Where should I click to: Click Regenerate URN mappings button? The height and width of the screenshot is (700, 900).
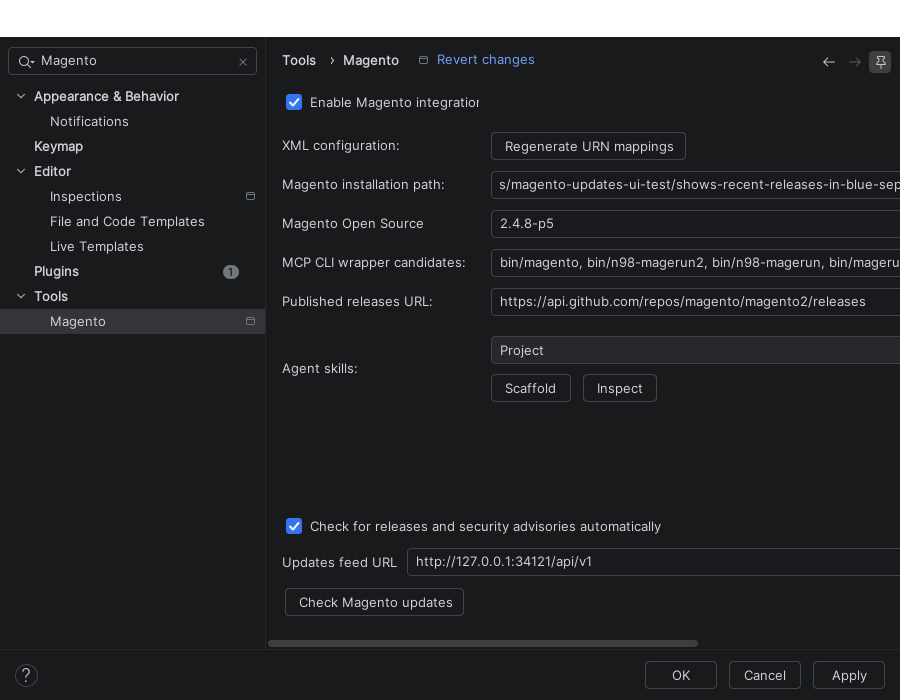pos(588,146)
